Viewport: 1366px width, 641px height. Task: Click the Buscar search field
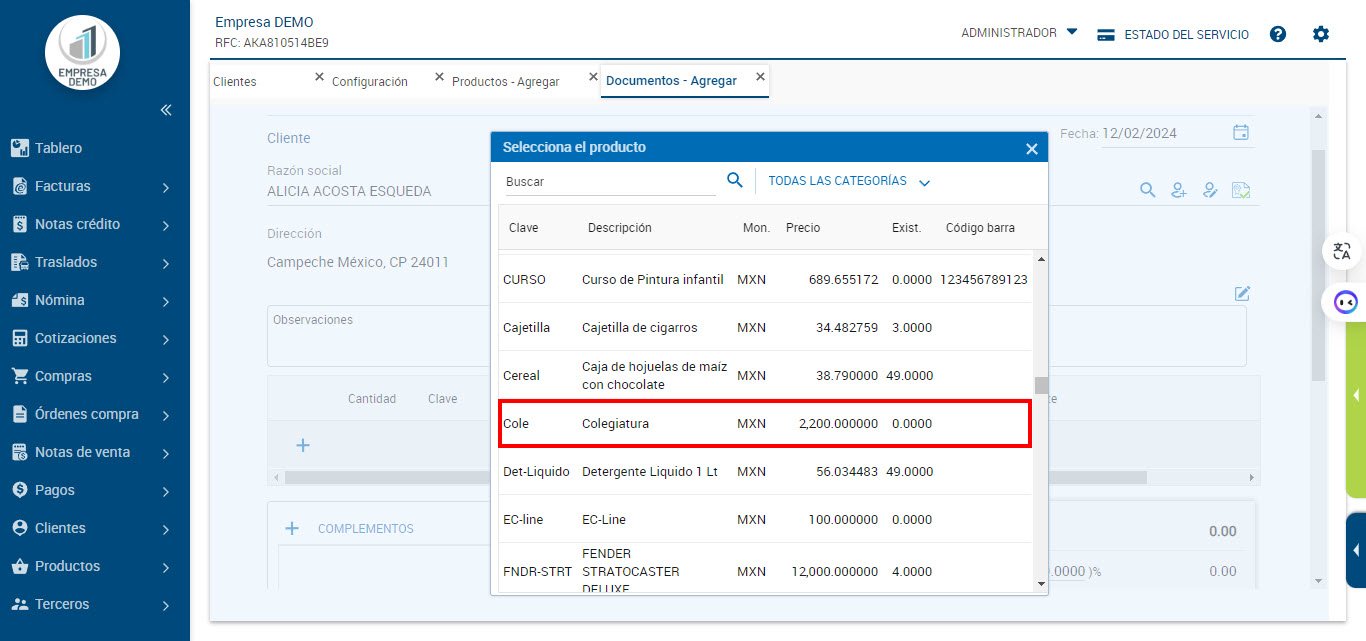coord(609,182)
